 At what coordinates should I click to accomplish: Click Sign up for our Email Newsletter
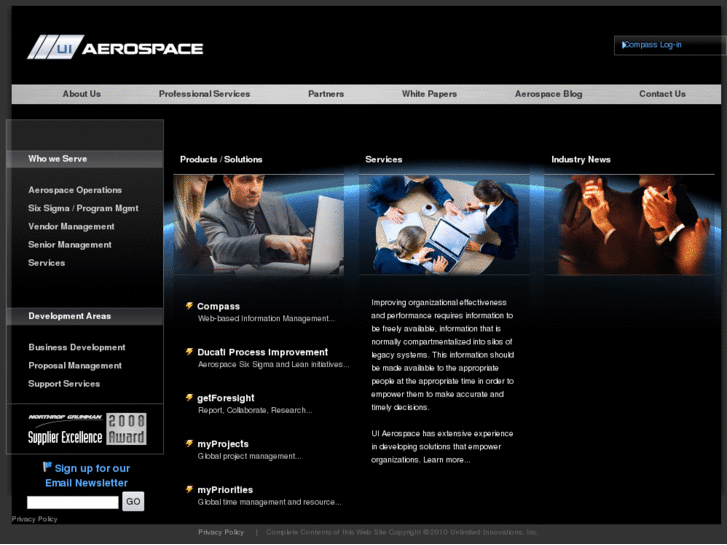[x=87, y=475]
